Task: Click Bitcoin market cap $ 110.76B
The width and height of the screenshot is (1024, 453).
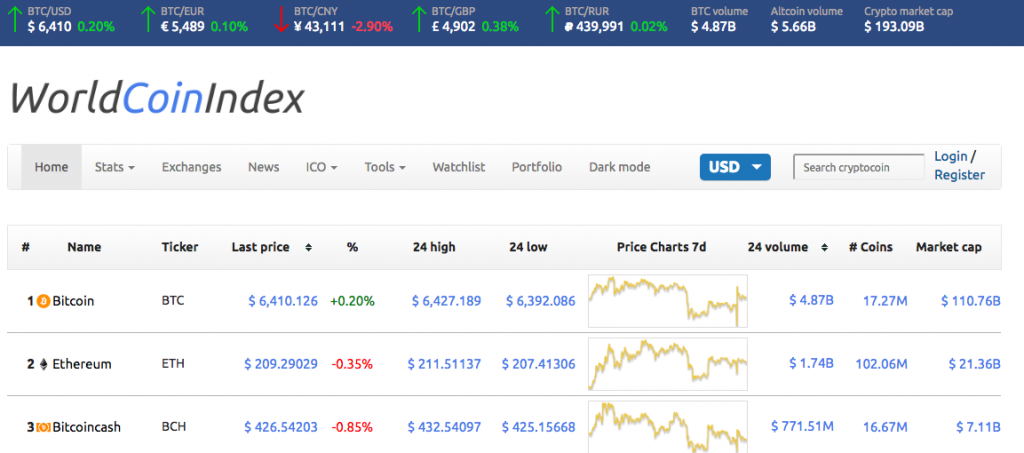Action: click(971, 302)
